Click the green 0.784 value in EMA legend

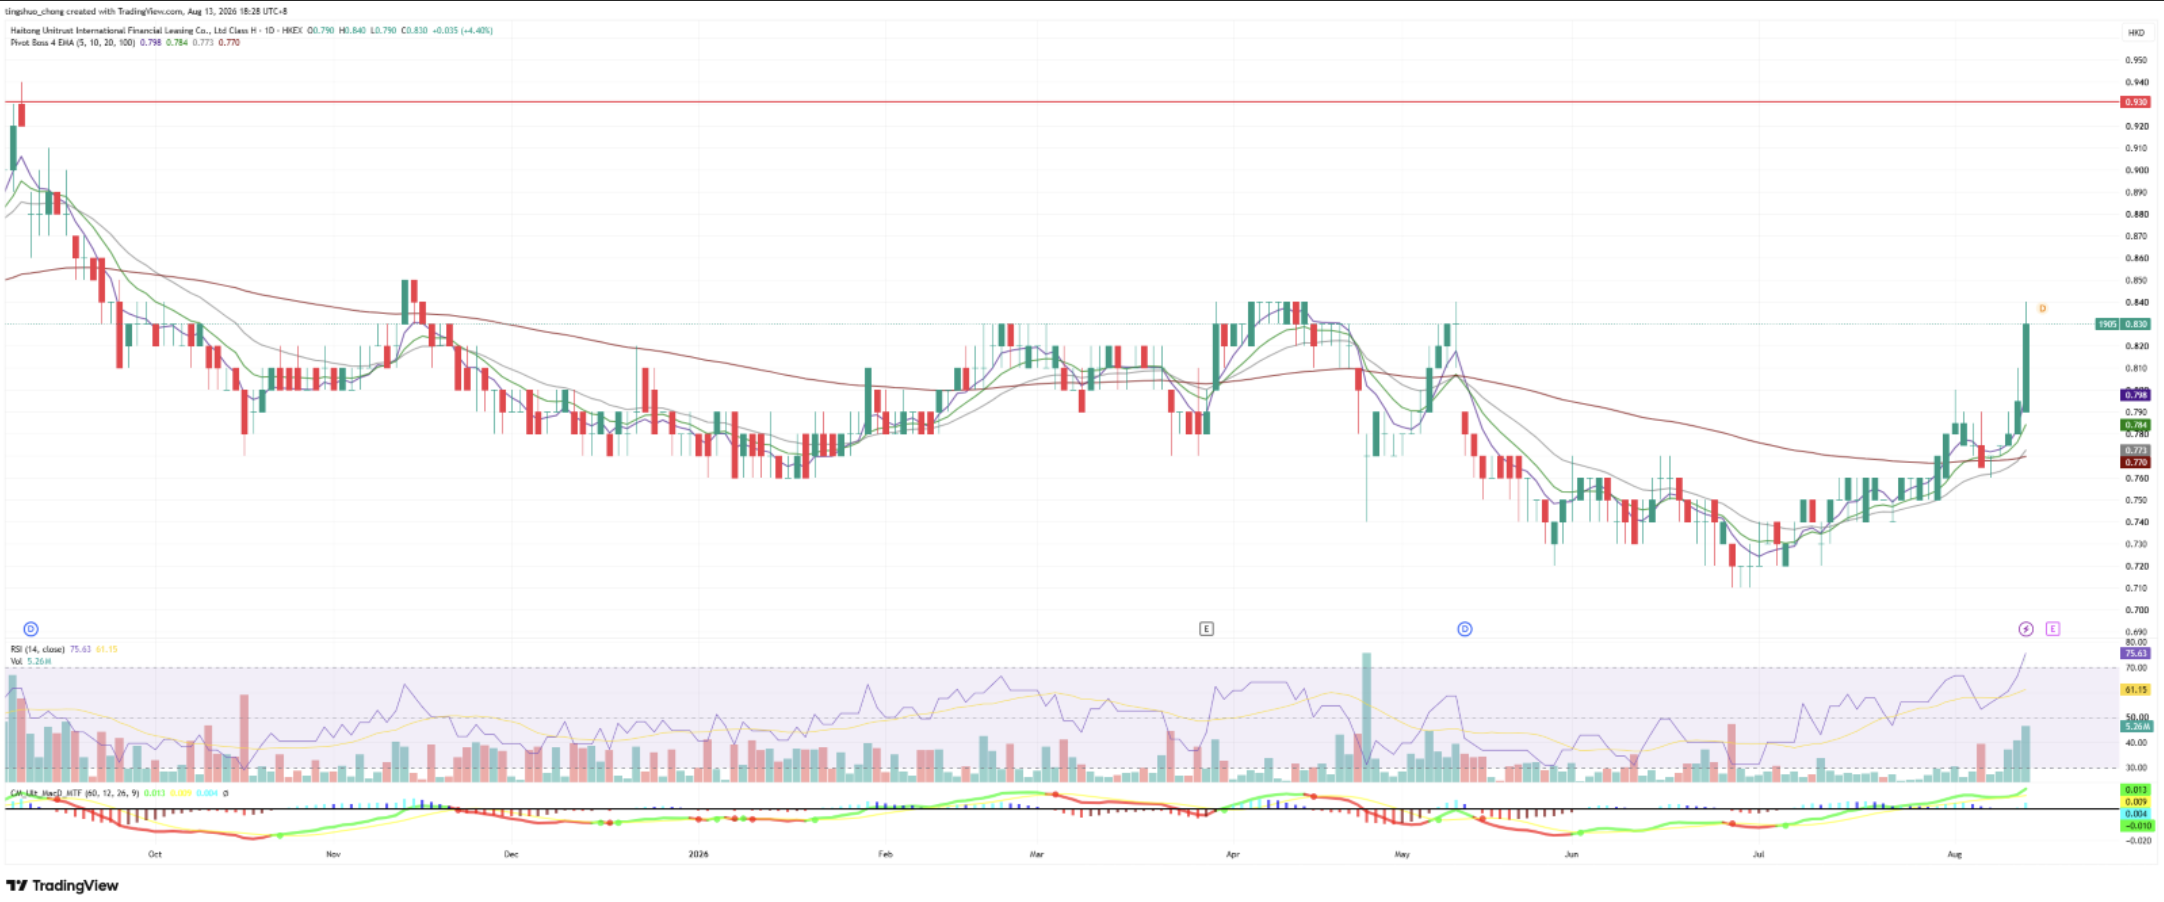click(176, 43)
